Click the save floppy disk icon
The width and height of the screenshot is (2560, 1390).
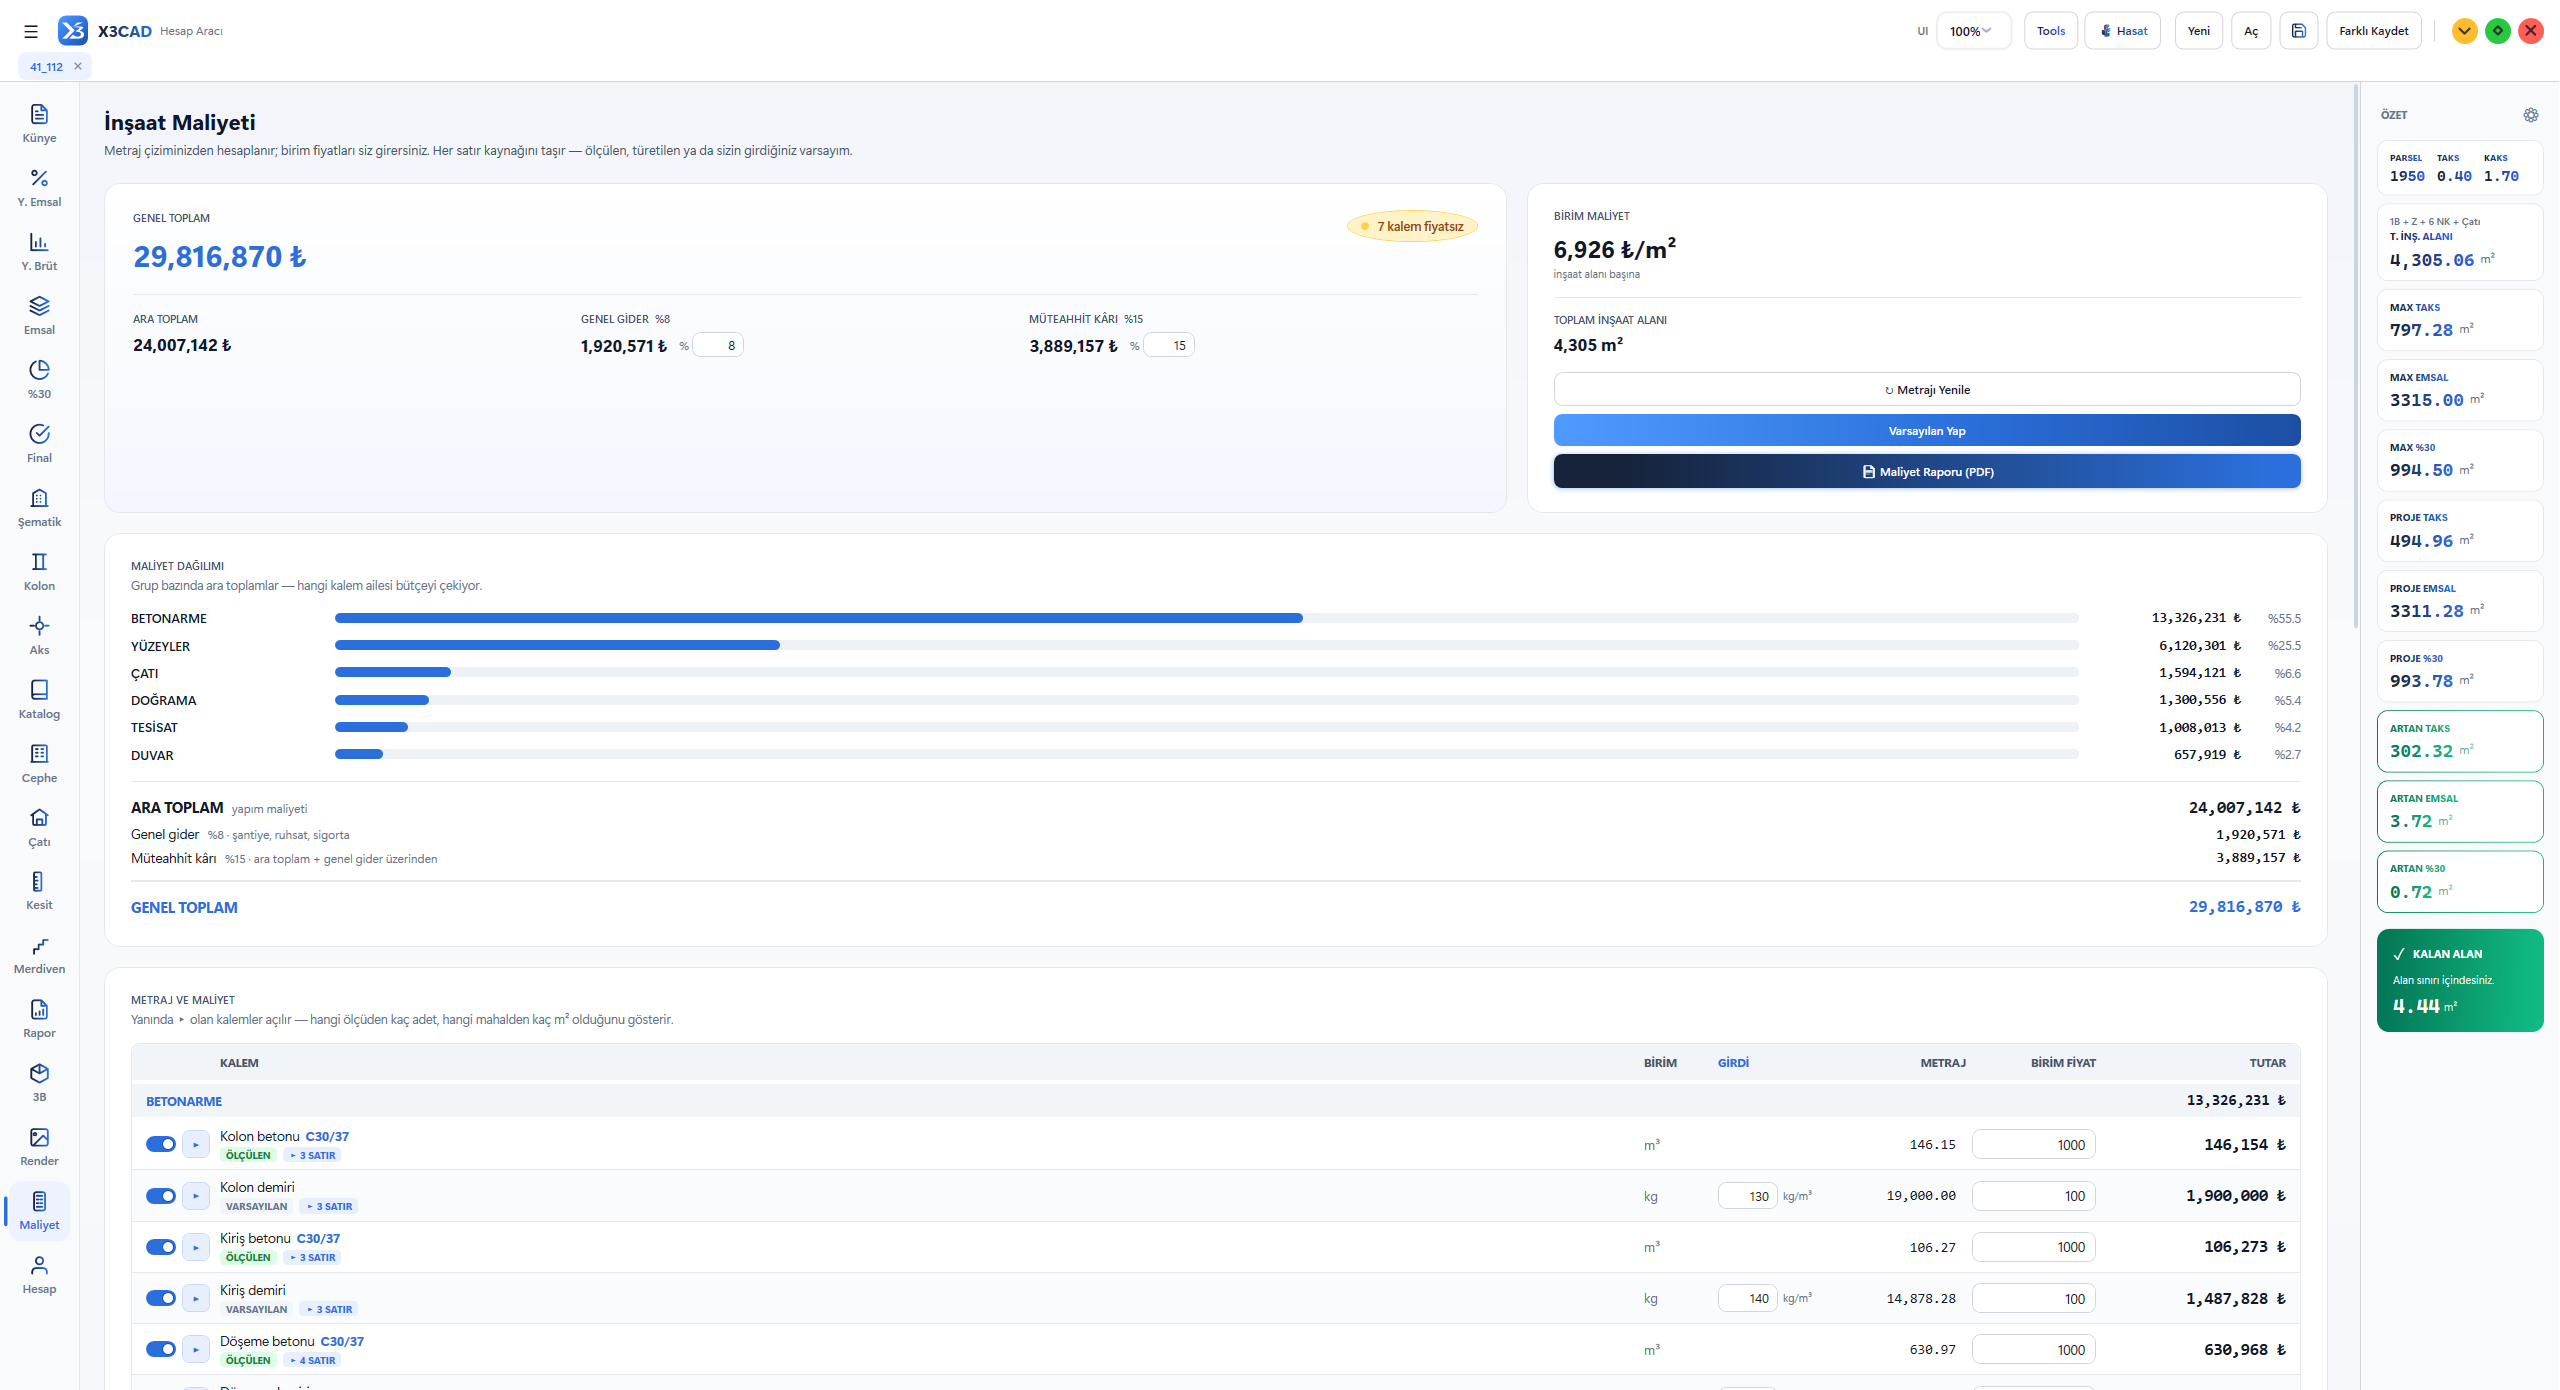click(x=2298, y=31)
